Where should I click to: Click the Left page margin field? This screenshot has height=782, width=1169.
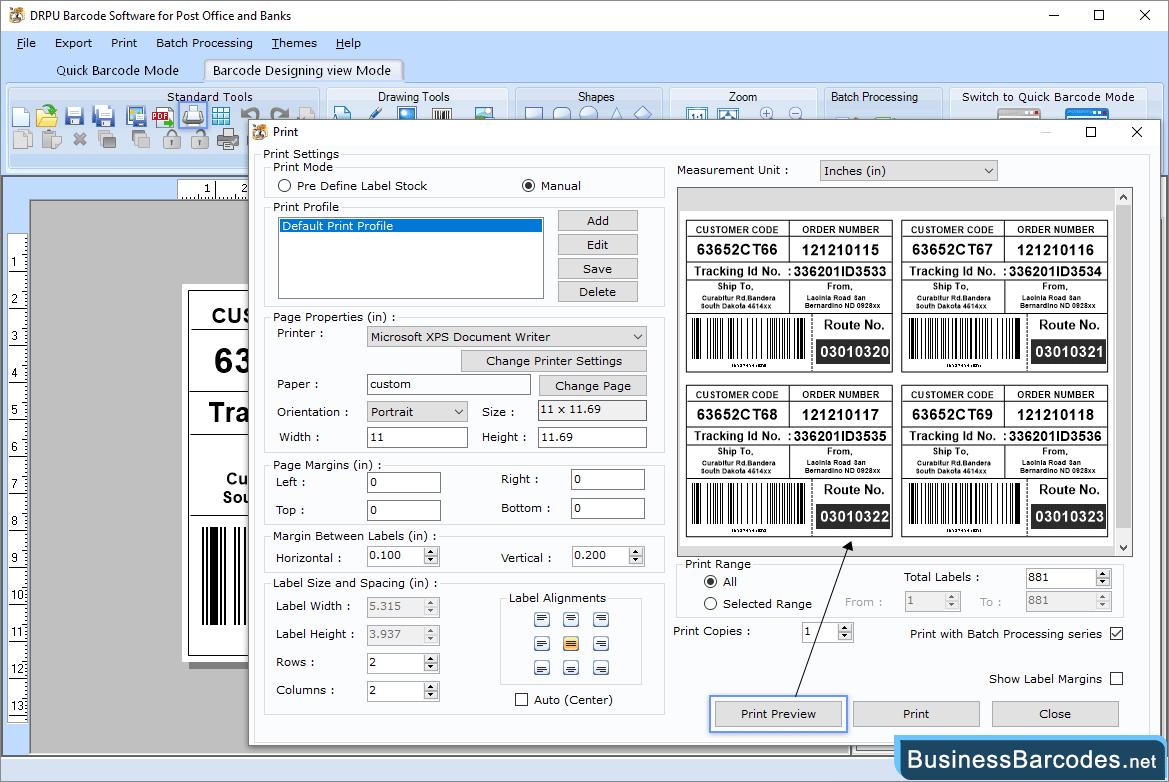pos(404,482)
